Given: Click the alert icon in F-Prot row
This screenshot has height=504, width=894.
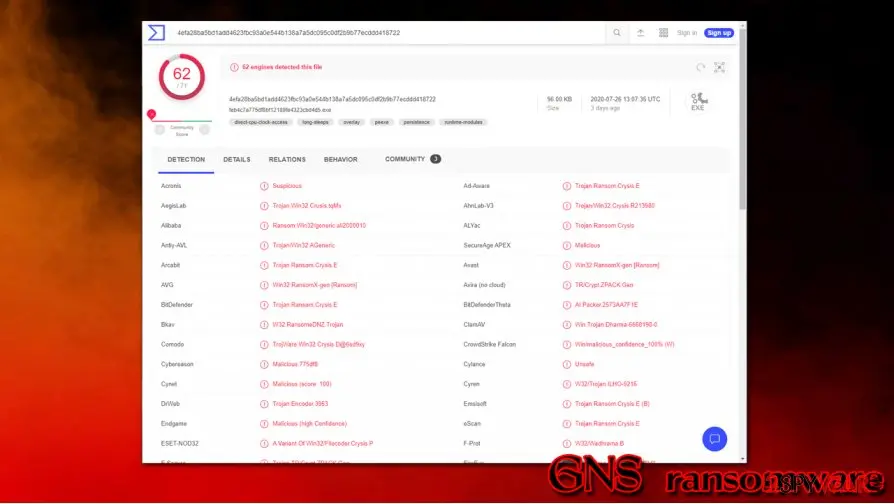Looking at the screenshot, I should coord(567,444).
